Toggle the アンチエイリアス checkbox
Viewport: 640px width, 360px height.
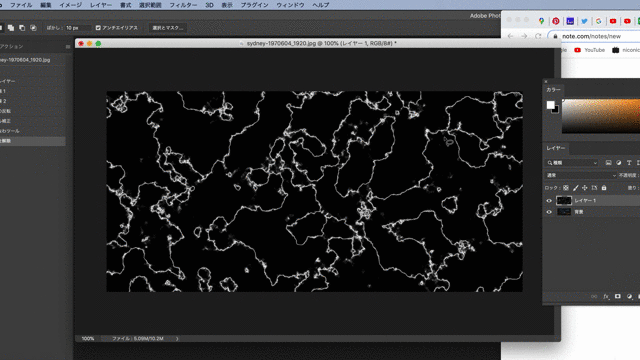coord(98,28)
